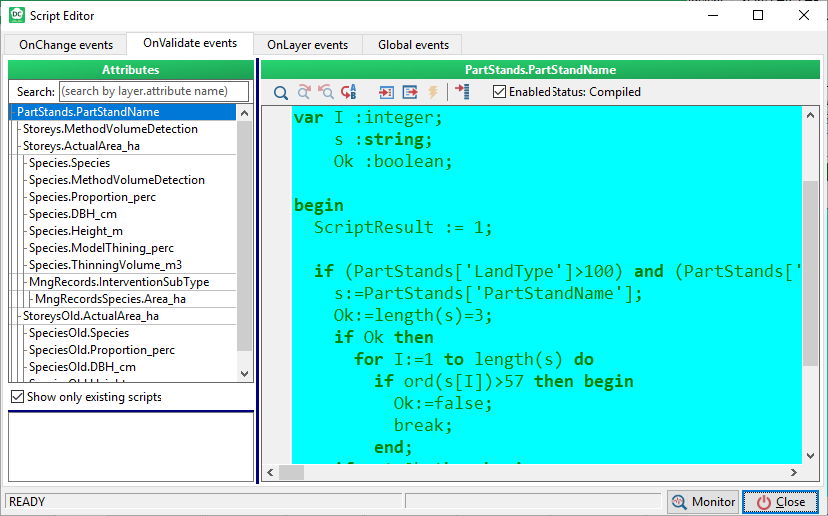Click the Find Previous icon

[x=326, y=92]
